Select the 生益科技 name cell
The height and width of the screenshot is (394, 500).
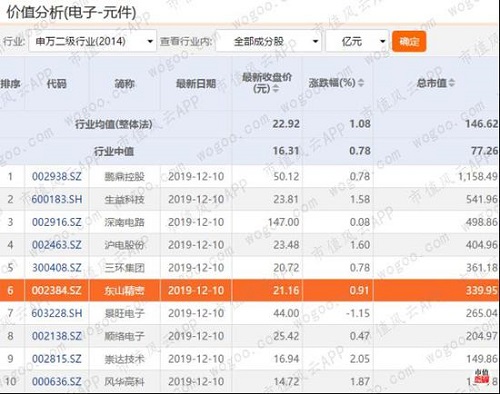(x=125, y=199)
